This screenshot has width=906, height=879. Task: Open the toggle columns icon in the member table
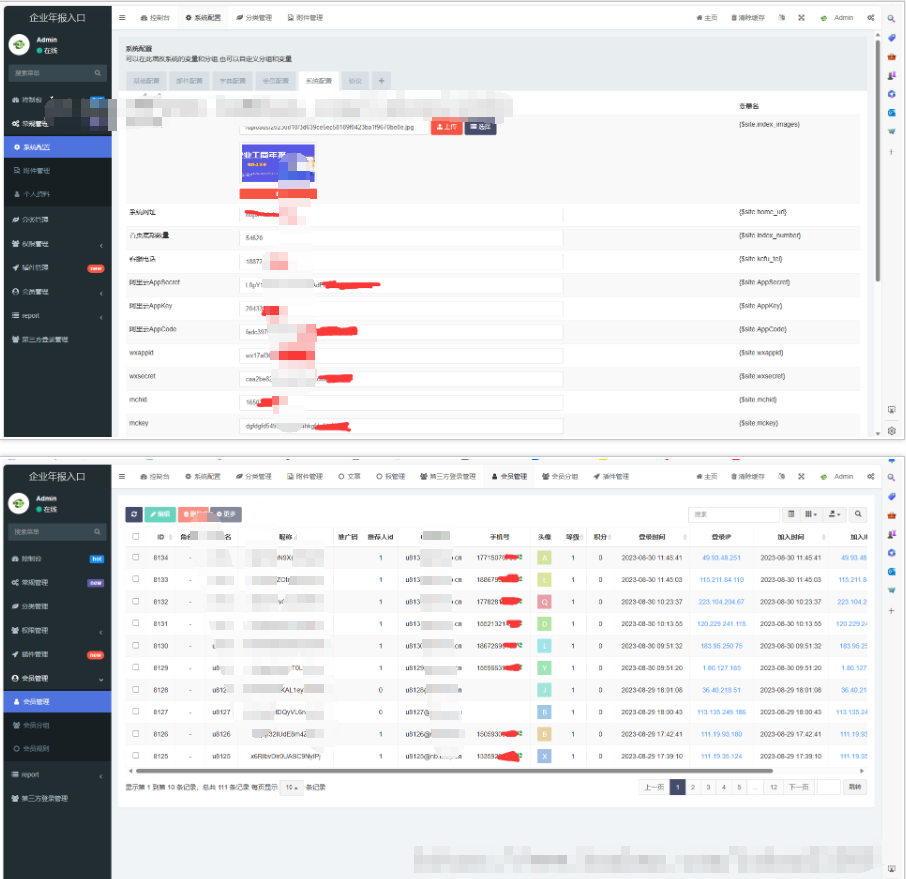(x=811, y=514)
